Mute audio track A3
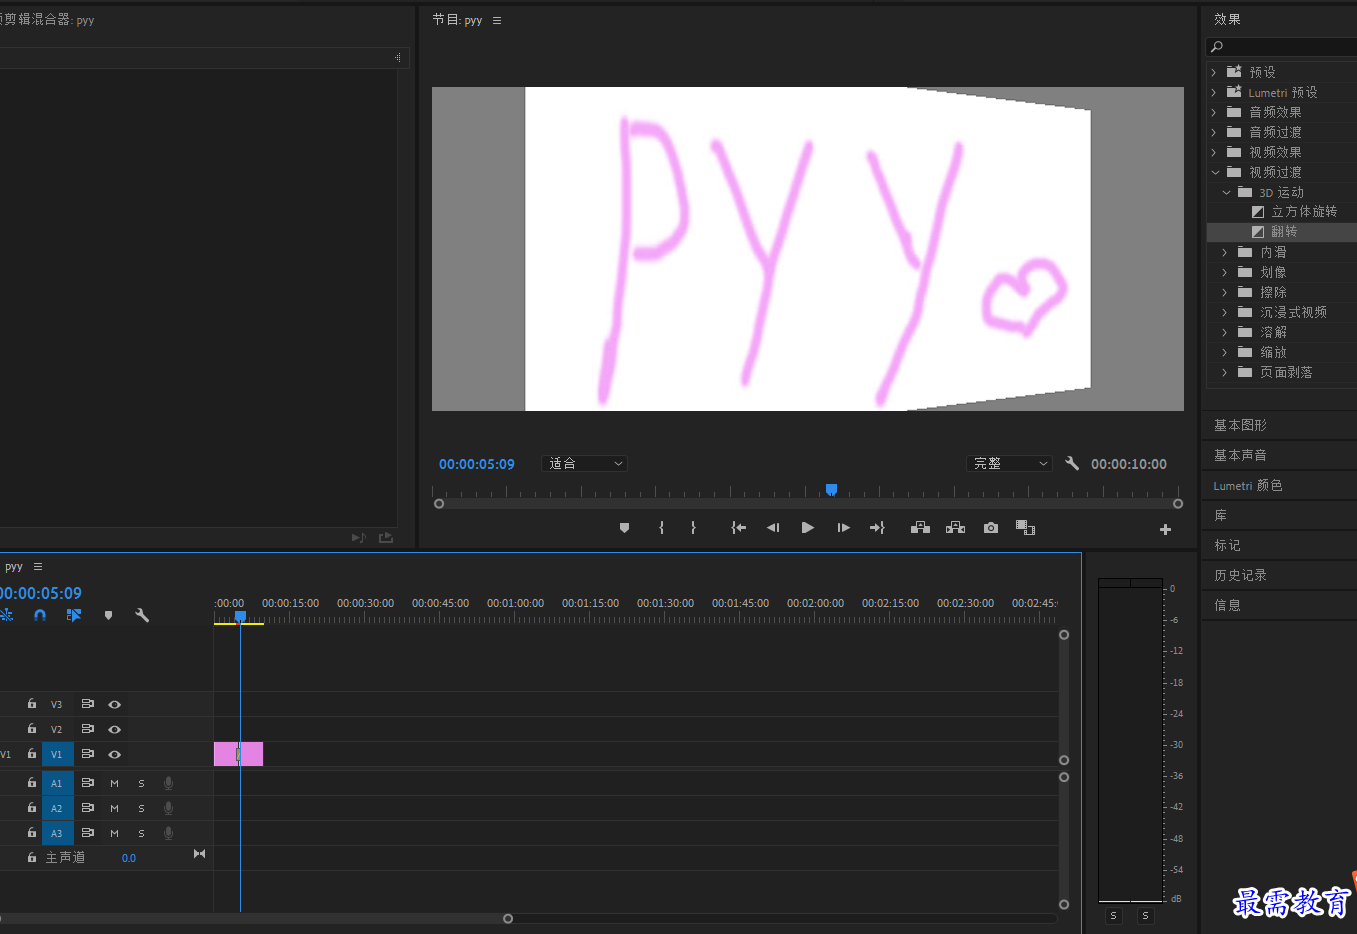Screen dimensions: 1357x934 click(x=114, y=834)
